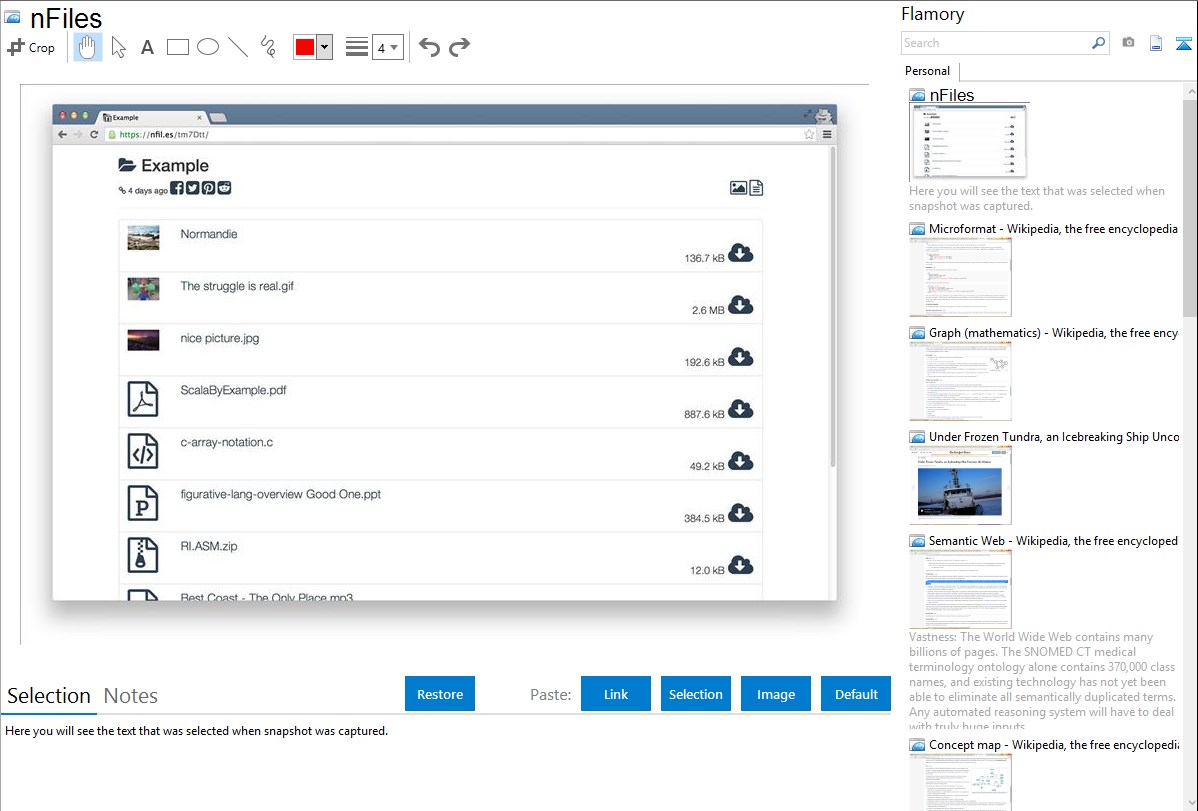Click the nice picture.jpg thumbnail

click(x=143, y=340)
